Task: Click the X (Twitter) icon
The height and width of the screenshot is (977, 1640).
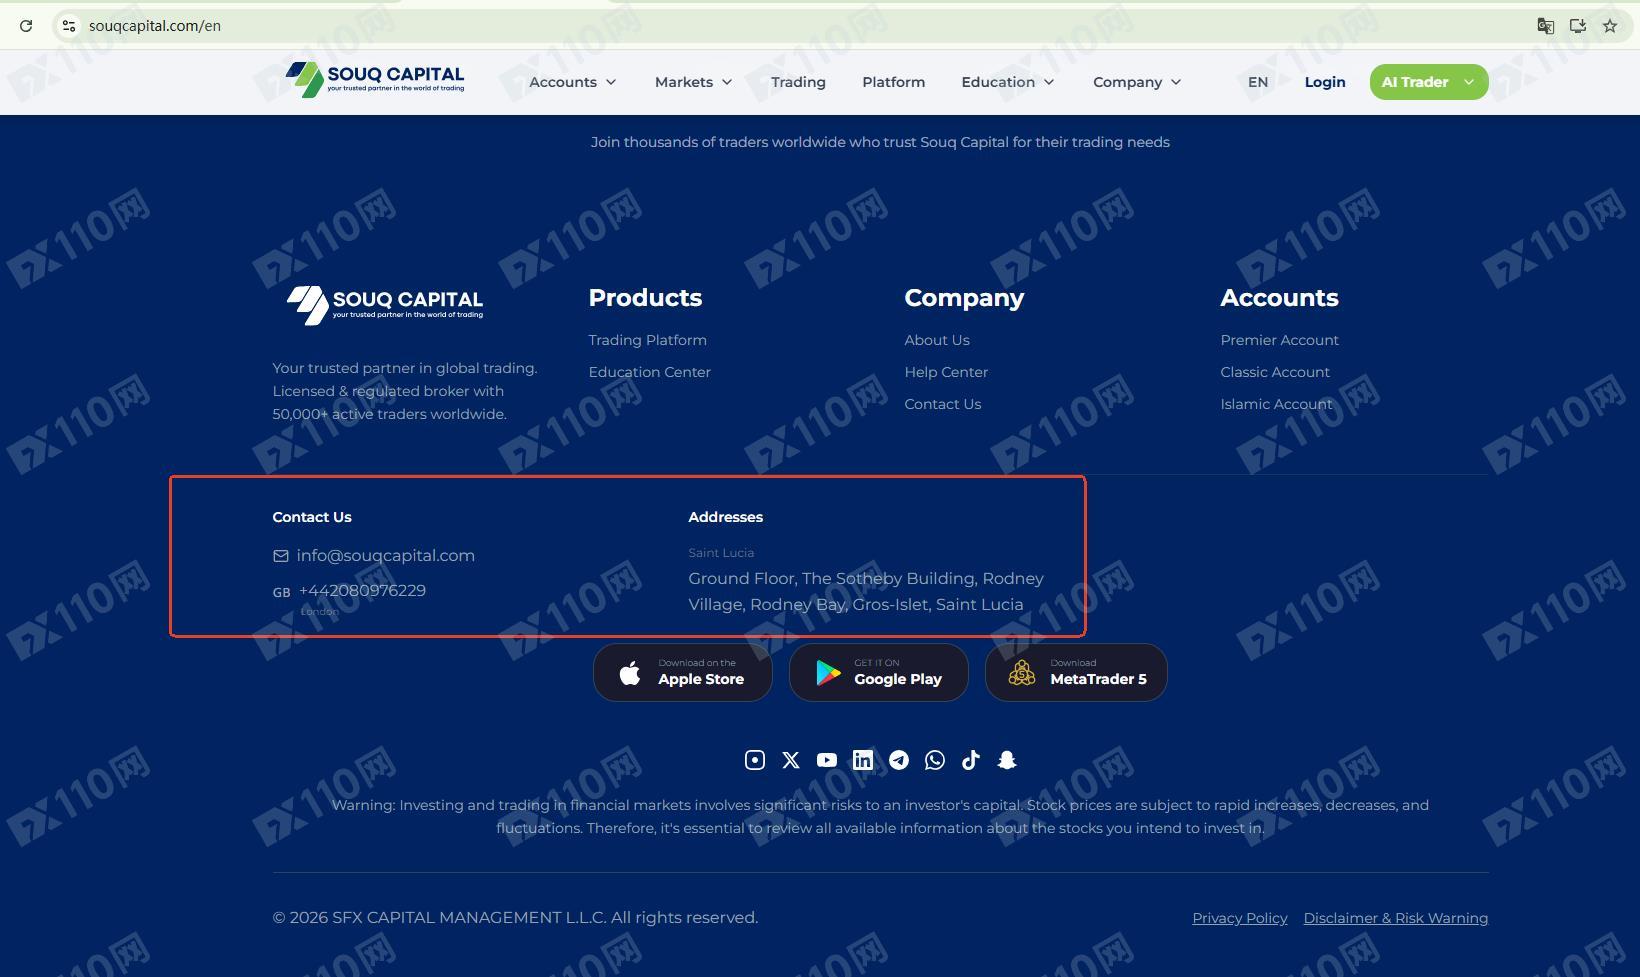Action: (x=791, y=760)
